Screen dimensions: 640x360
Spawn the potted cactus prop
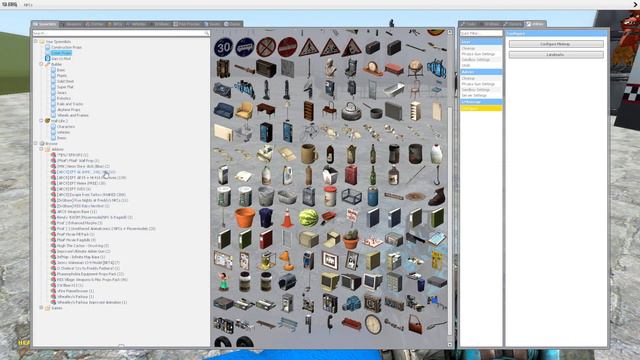coord(351,239)
